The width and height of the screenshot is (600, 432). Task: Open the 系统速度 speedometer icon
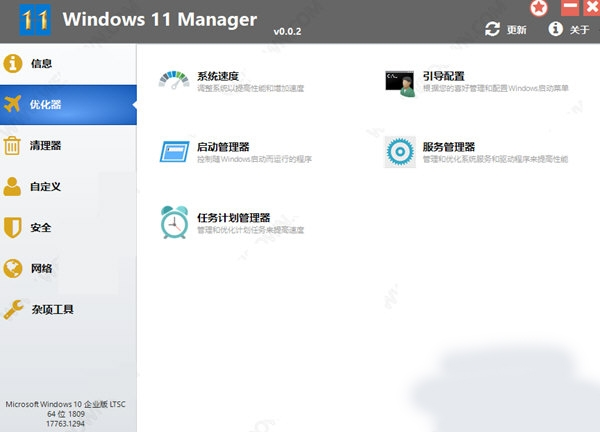point(174,80)
